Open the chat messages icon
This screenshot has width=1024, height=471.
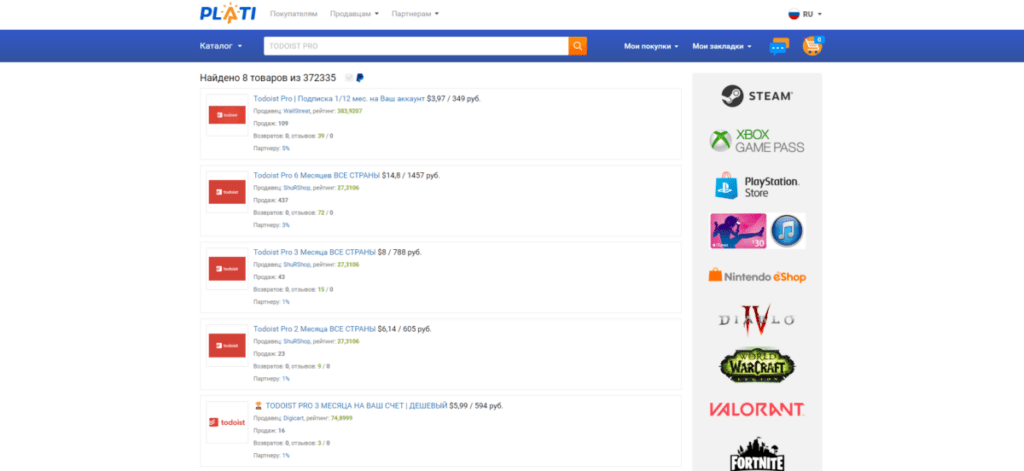point(779,46)
